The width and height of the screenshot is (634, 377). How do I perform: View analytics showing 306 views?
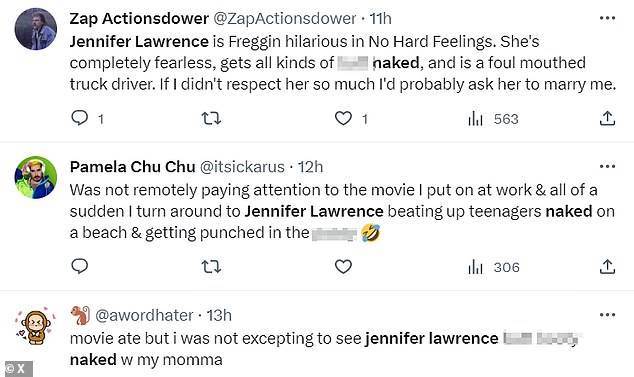(x=493, y=267)
